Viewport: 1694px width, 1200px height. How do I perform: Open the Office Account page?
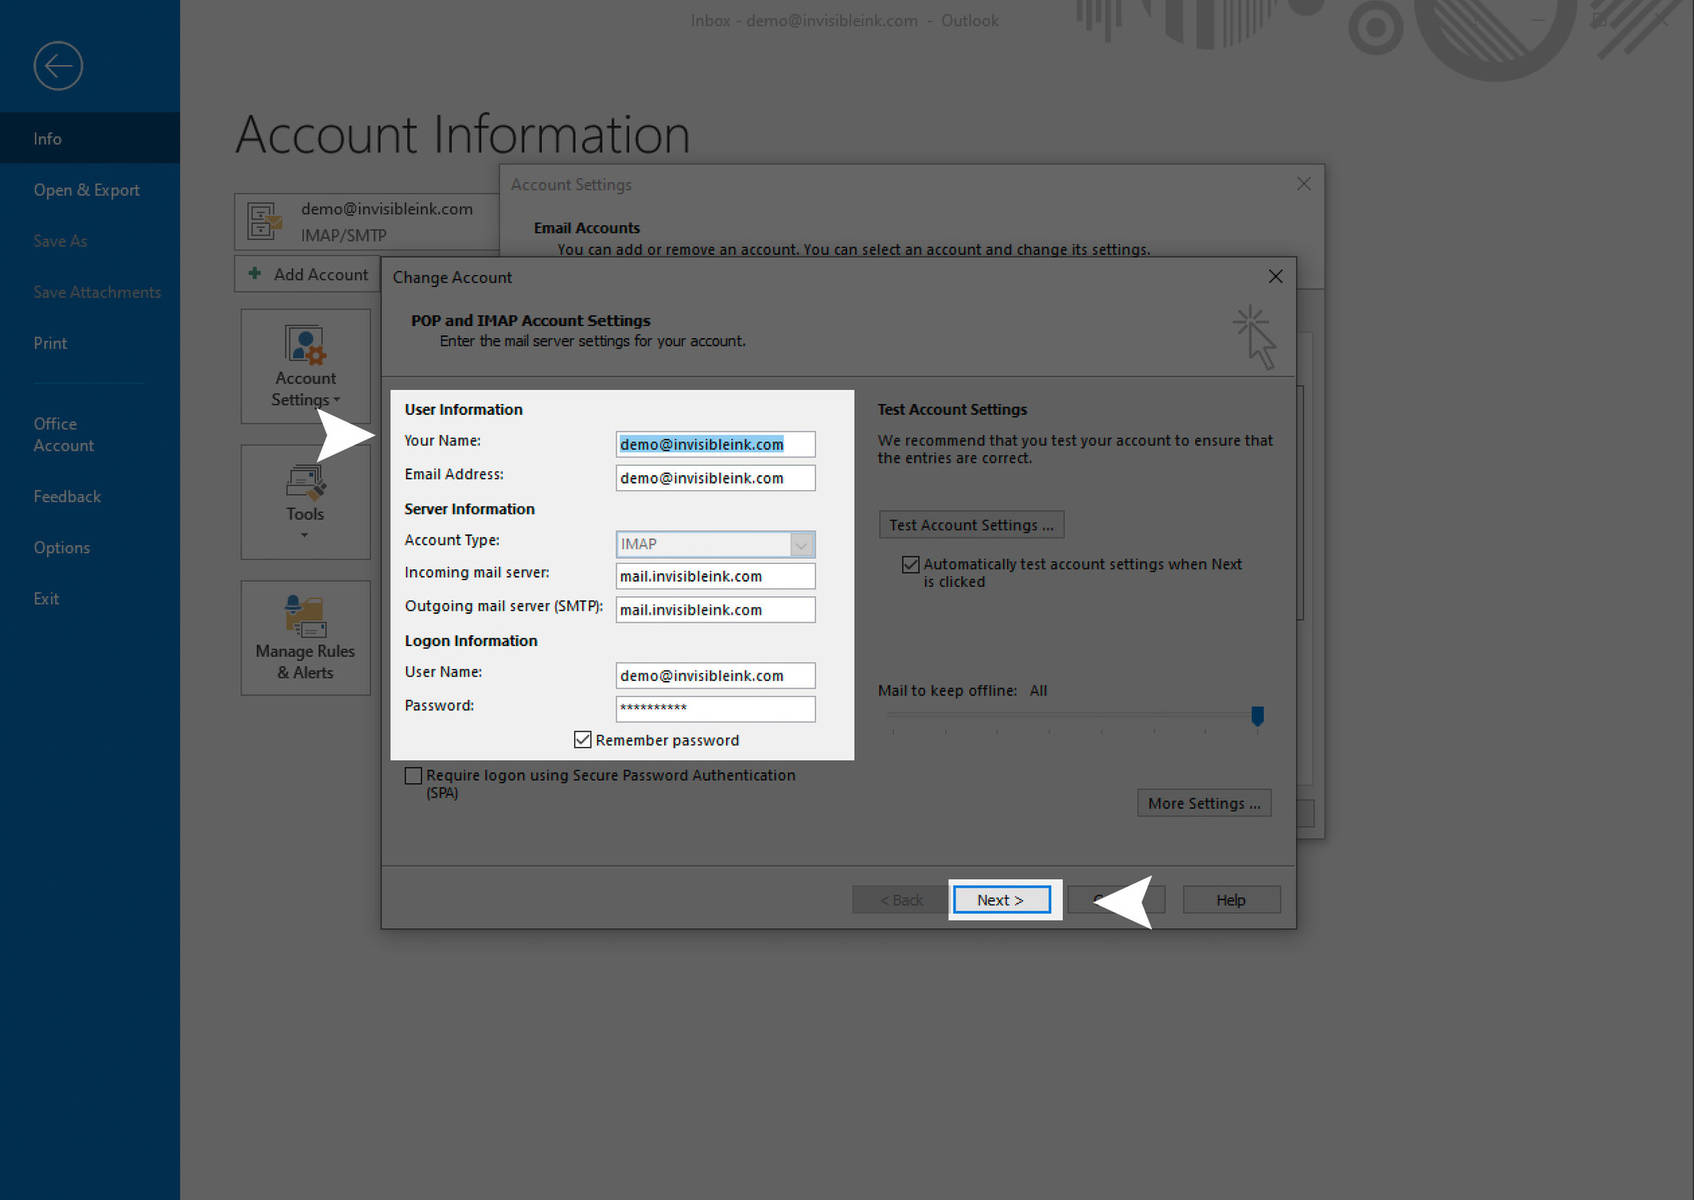(90, 434)
